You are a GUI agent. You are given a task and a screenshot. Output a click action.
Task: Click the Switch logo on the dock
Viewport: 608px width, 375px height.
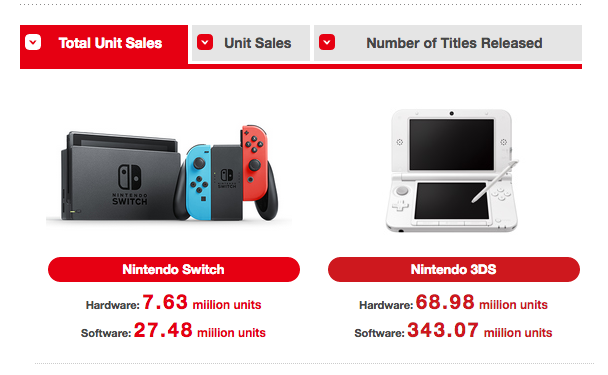pos(130,177)
